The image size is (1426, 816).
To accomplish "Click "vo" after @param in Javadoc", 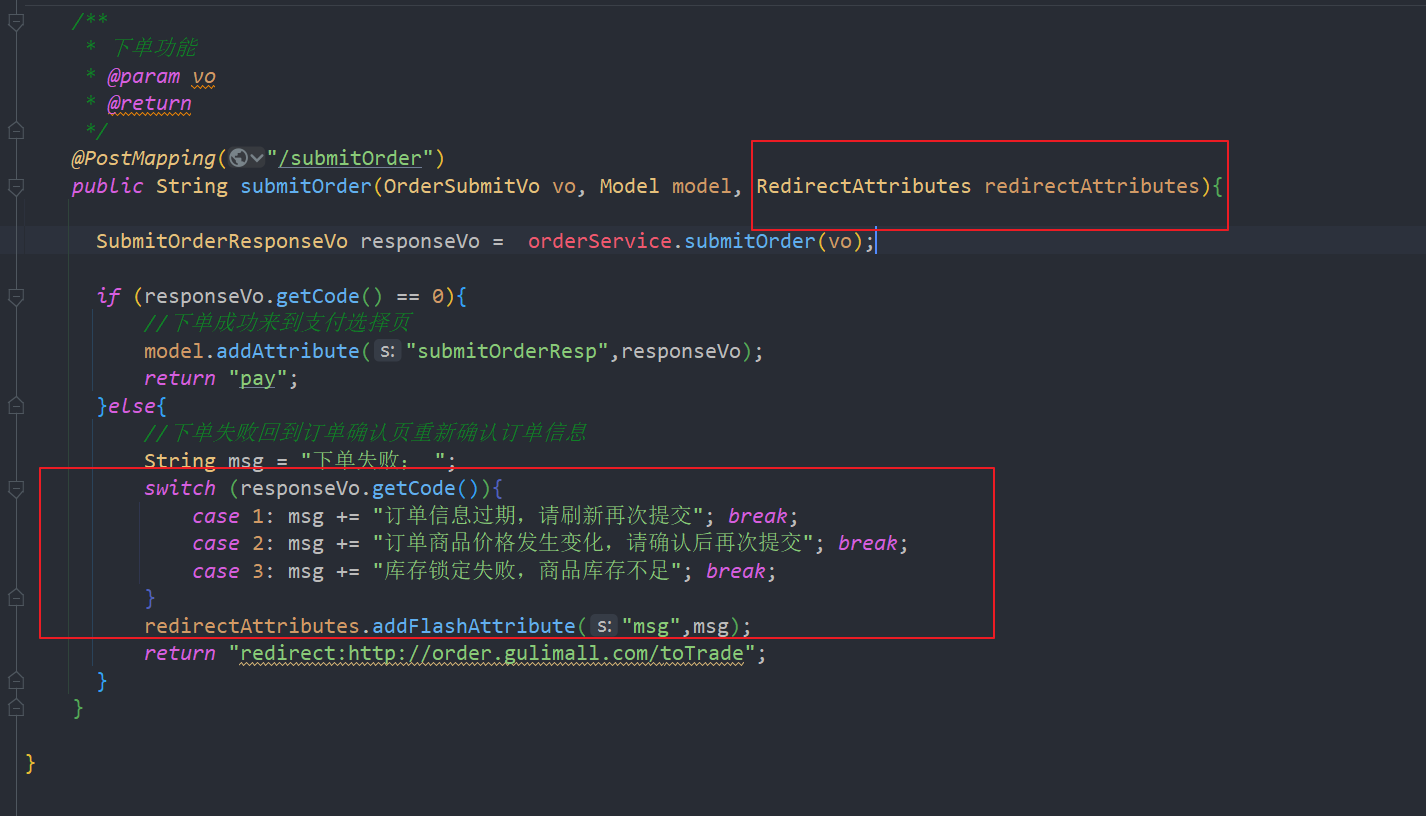I will tap(204, 76).
